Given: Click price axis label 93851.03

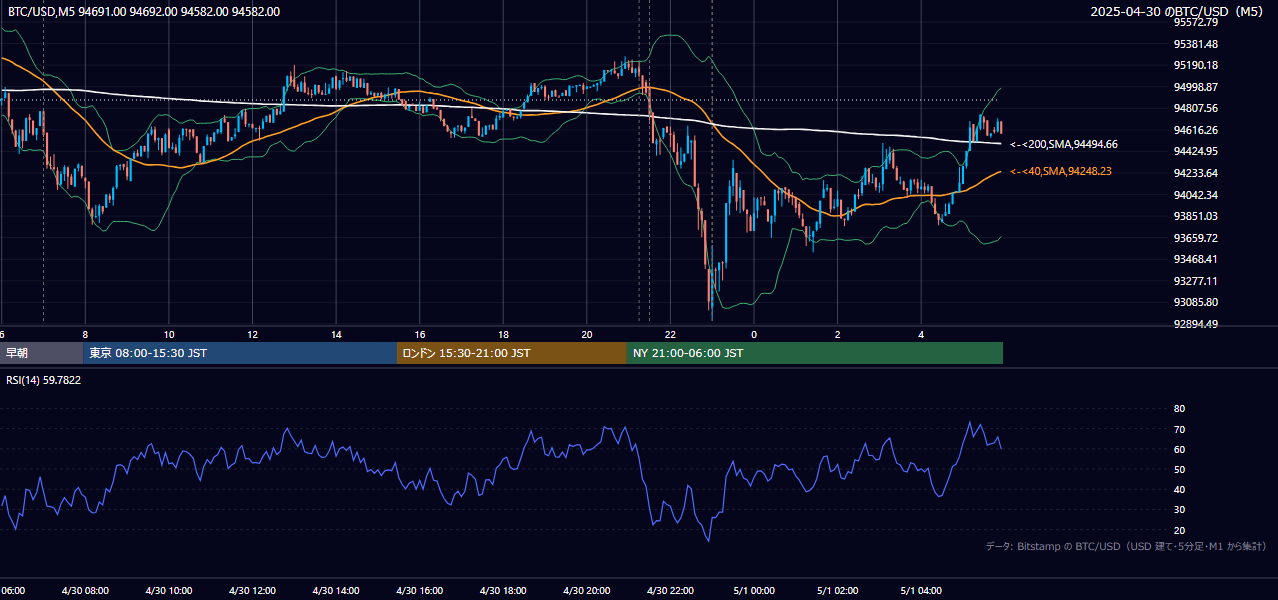Looking at the screenshot, I should click(x=1196, y=216).
